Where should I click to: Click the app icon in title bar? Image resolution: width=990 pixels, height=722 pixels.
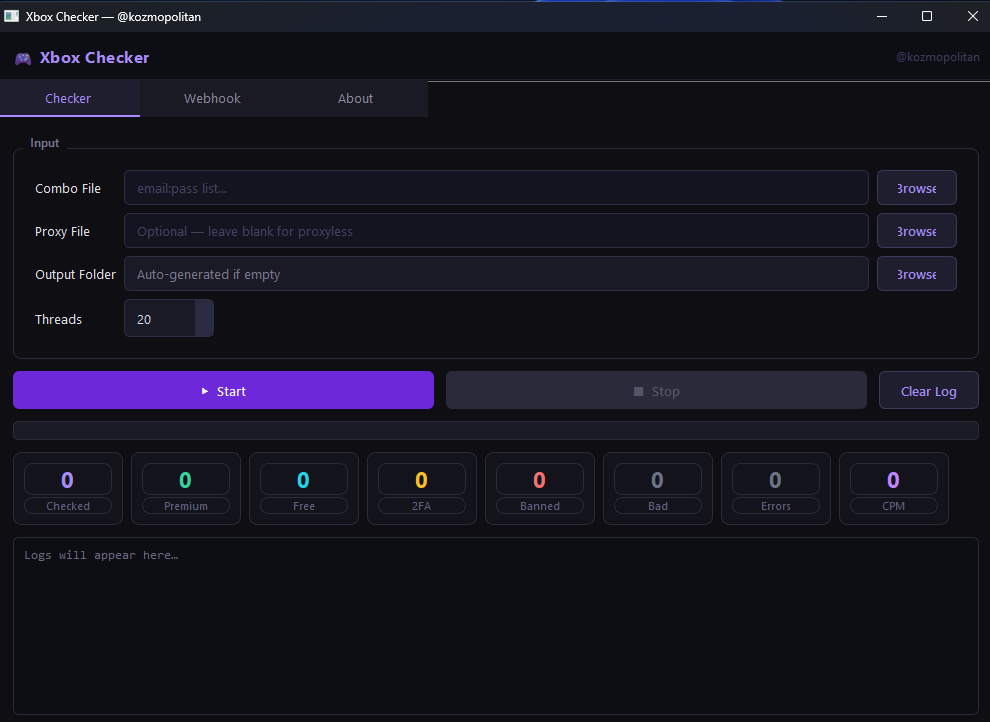pos(11,16)
